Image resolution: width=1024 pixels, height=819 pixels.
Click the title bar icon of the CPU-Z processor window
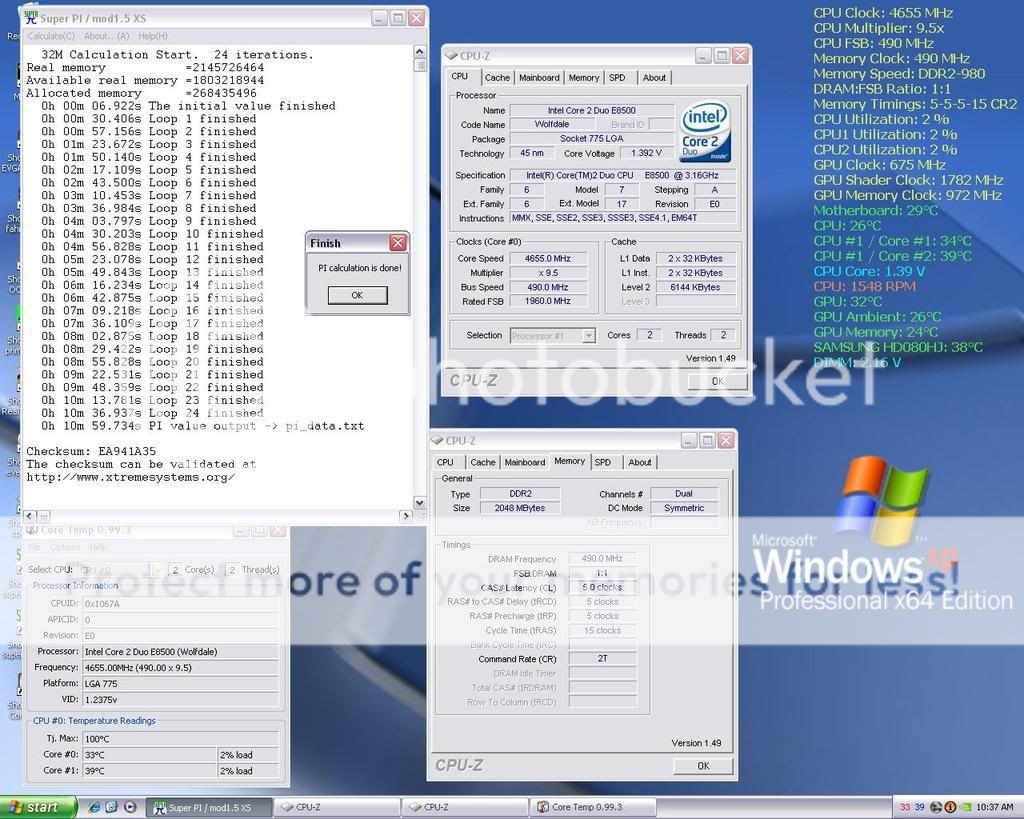451,56
